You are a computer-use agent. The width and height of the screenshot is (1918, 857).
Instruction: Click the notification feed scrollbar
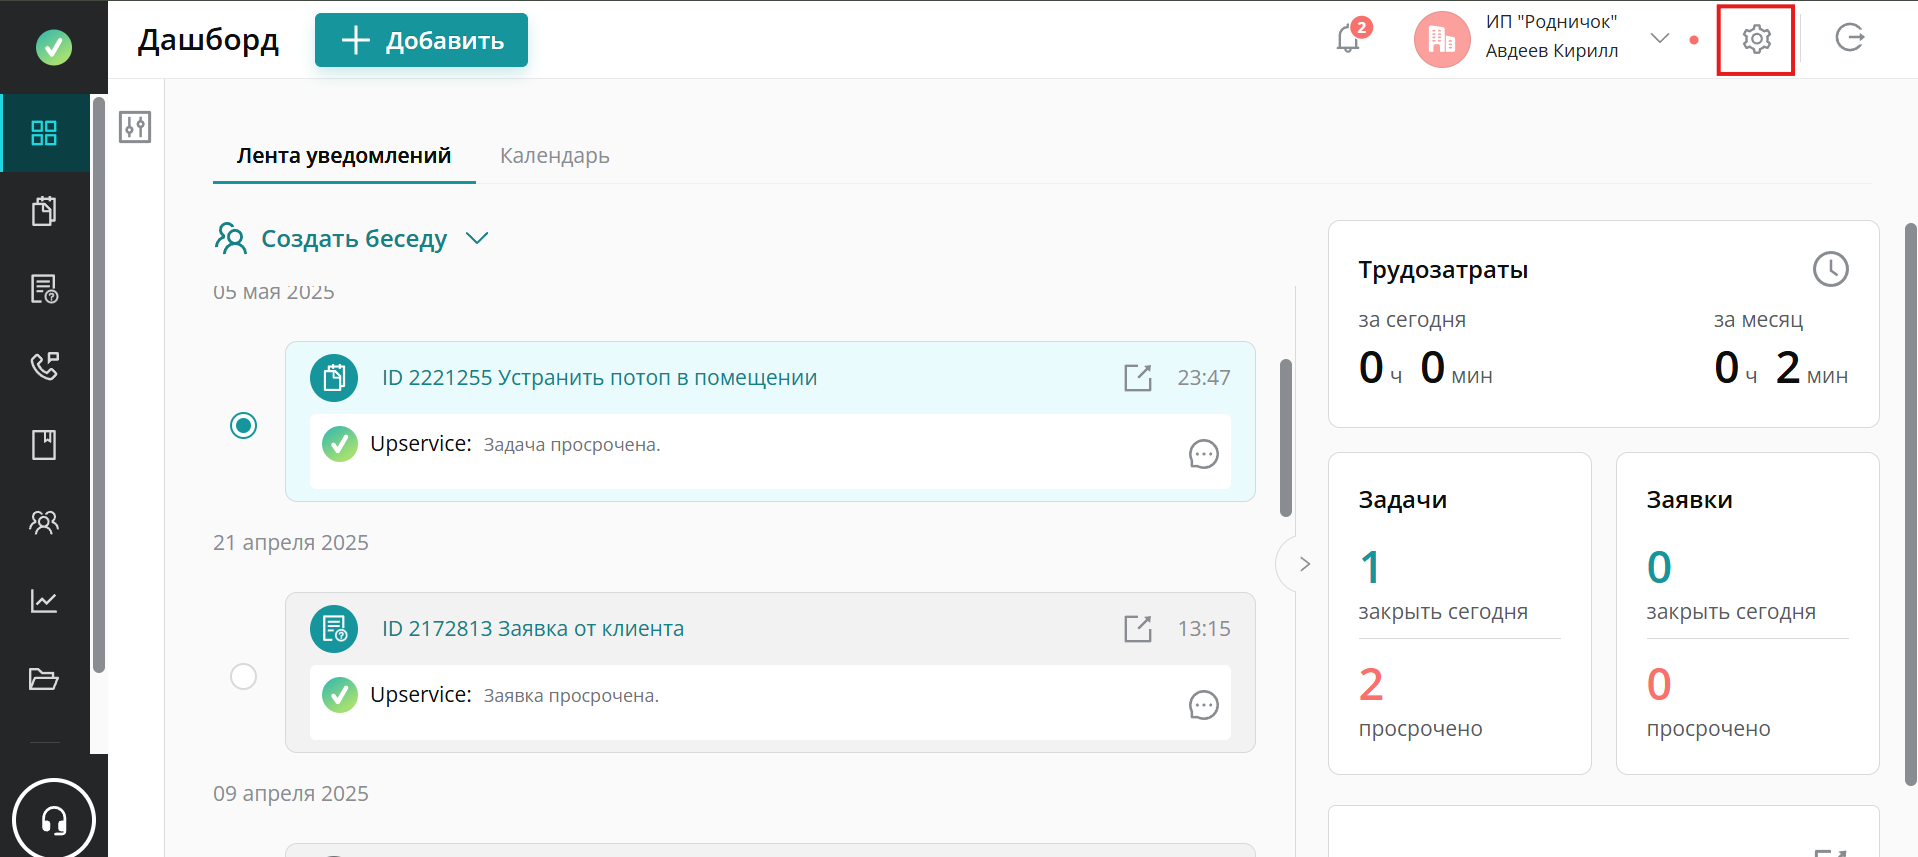1286,438
